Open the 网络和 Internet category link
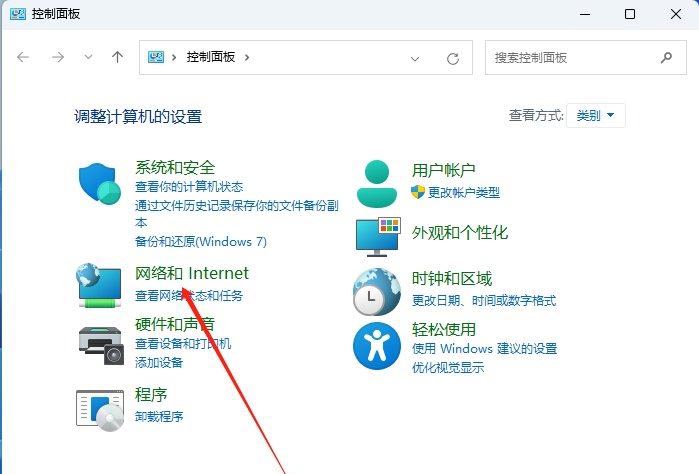The image size is (699, 474). 191,273
